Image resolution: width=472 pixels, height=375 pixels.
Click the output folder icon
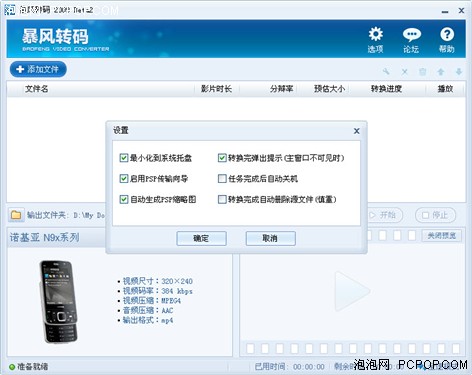click(x=16, y=215)
